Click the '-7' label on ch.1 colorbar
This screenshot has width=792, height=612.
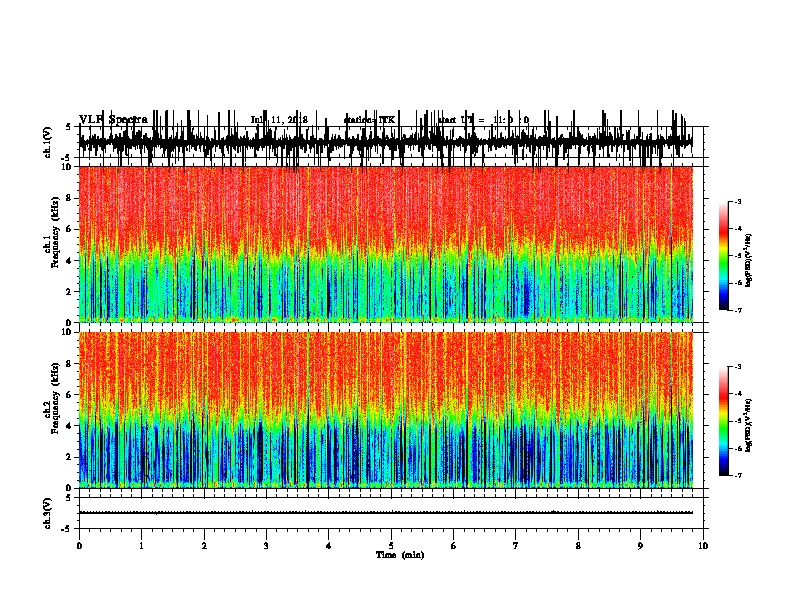click(x=737, y=310)
